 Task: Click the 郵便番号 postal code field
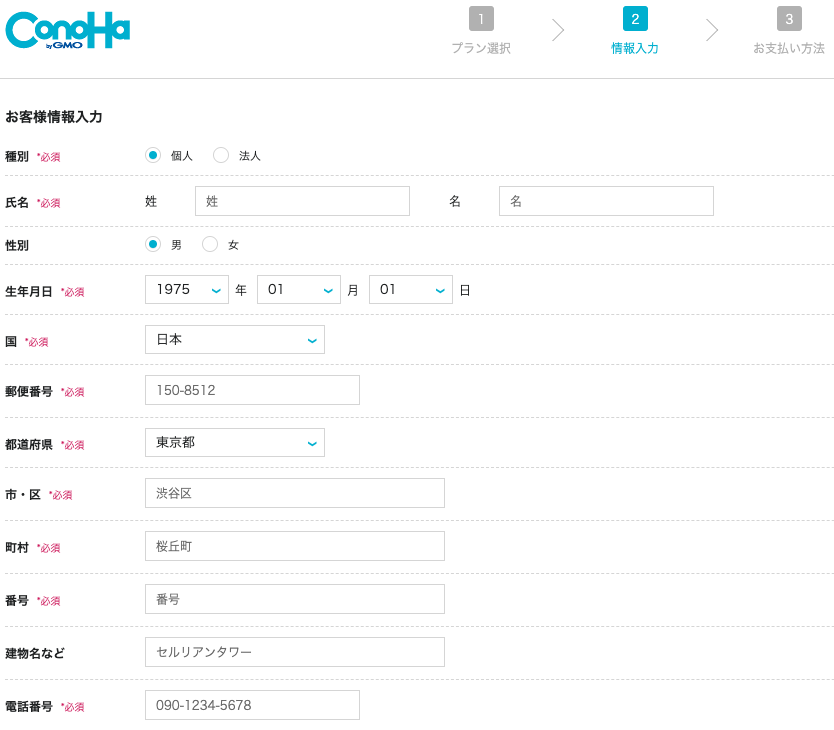click(252, 390)
